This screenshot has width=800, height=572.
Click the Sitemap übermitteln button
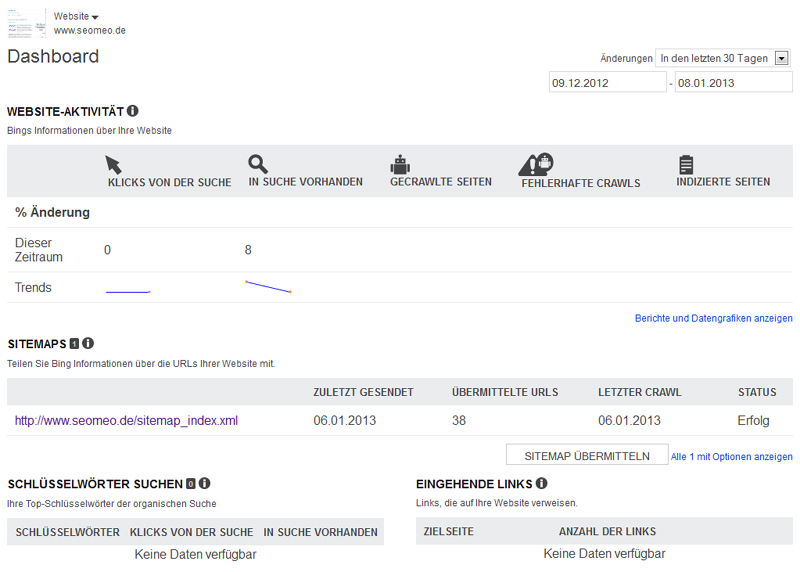[x=587, y=456]
